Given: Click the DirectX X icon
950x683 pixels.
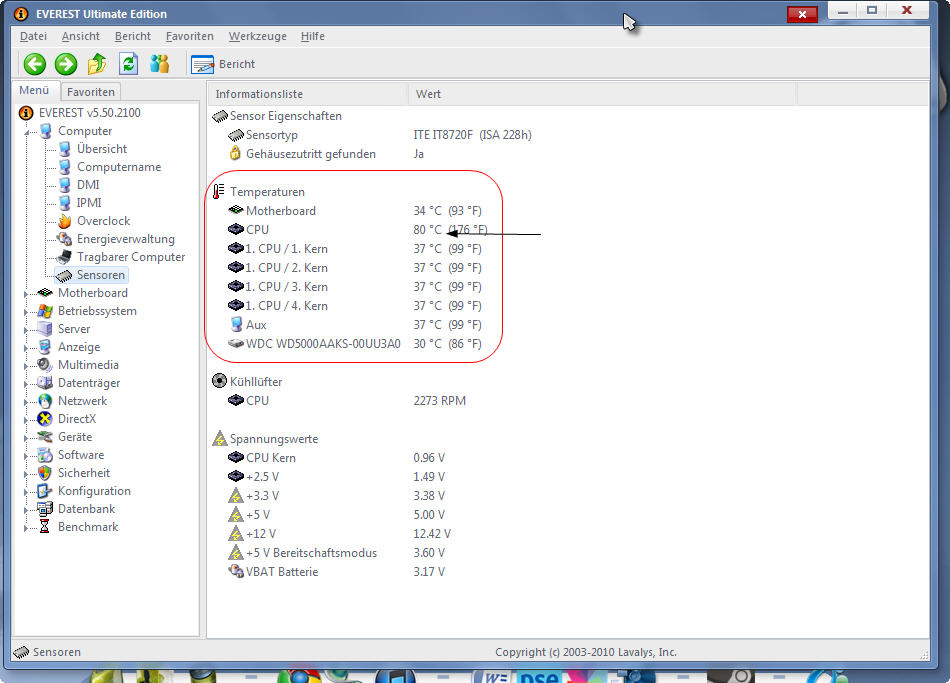Looking at the screenshot, I should [45, 419].
